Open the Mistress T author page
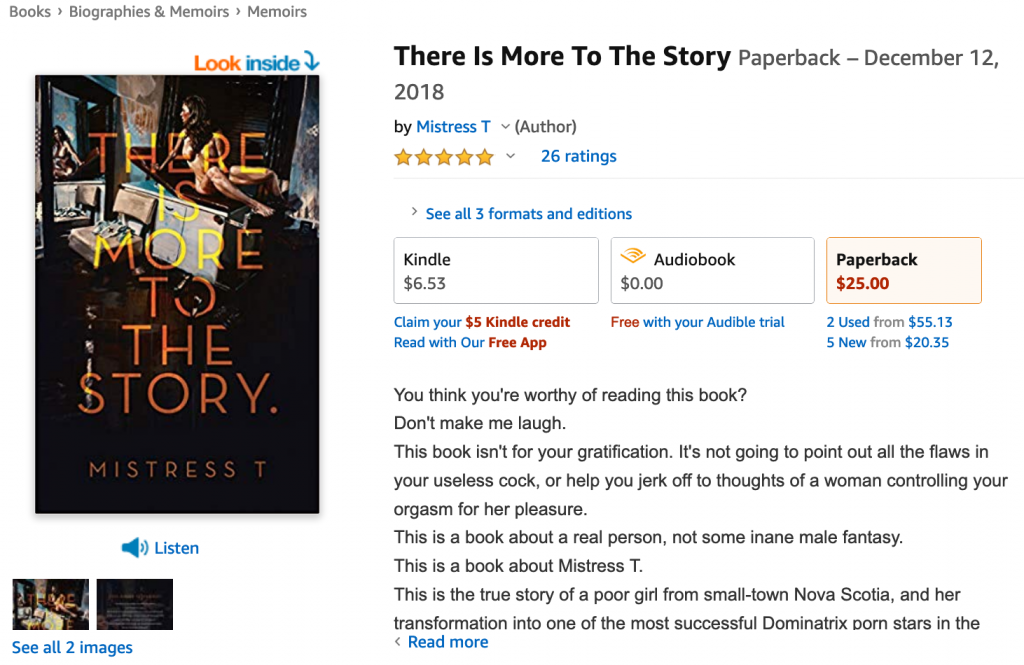The height and width of the screenshot is (665, 1024). 453,126
